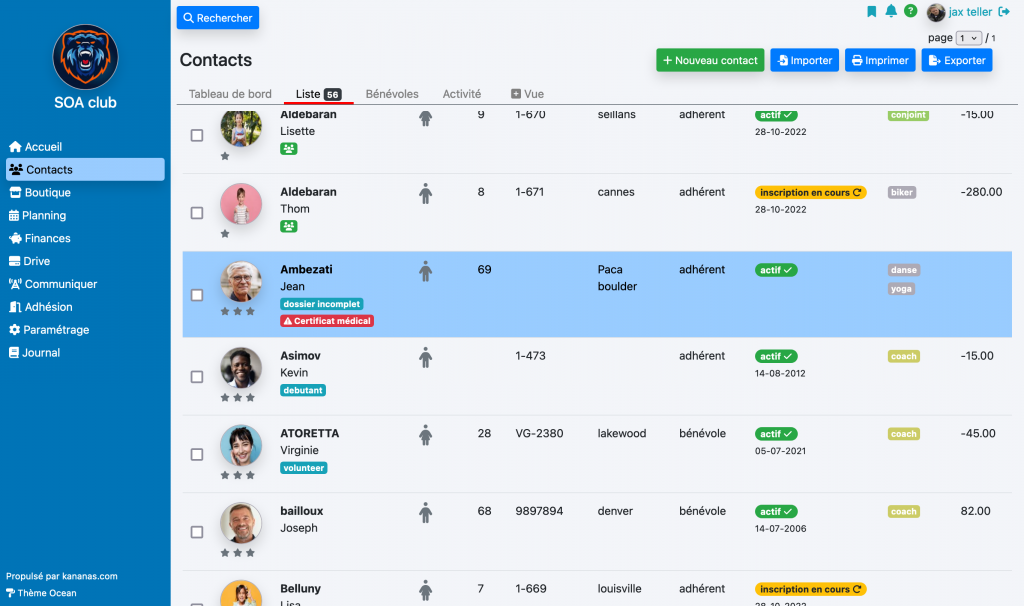Open Contacts in the sidebar
The height and width of the screenshot is (606, 1024).
click(x=86, y=170)
